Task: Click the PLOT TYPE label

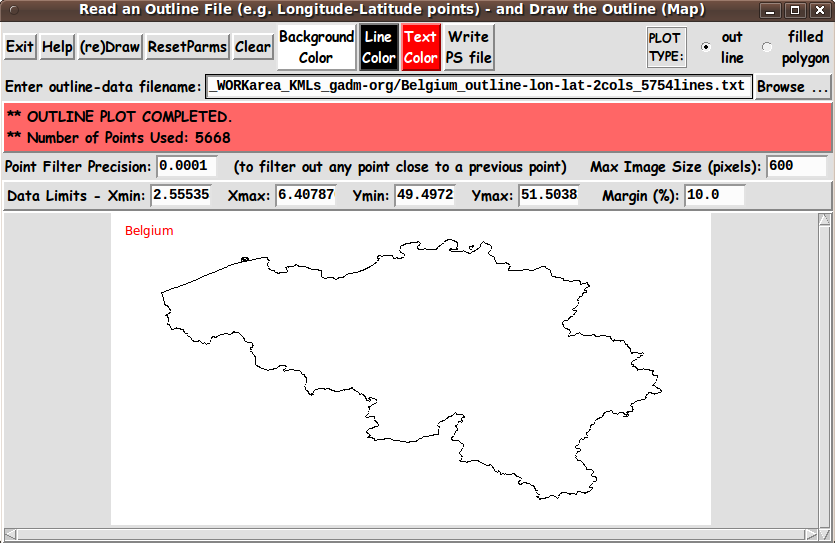Action: [x=666, y=47]
